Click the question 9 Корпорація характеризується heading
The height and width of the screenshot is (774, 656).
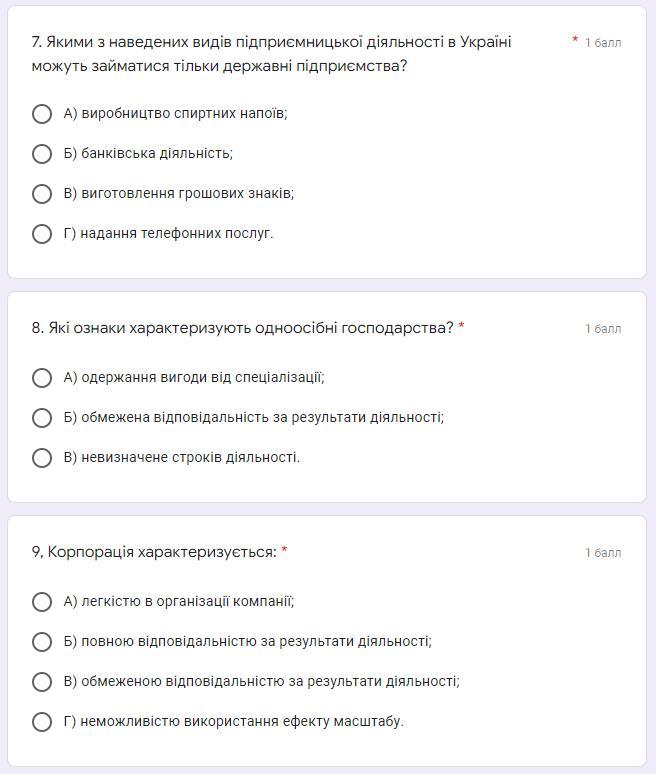pos(154,552)
